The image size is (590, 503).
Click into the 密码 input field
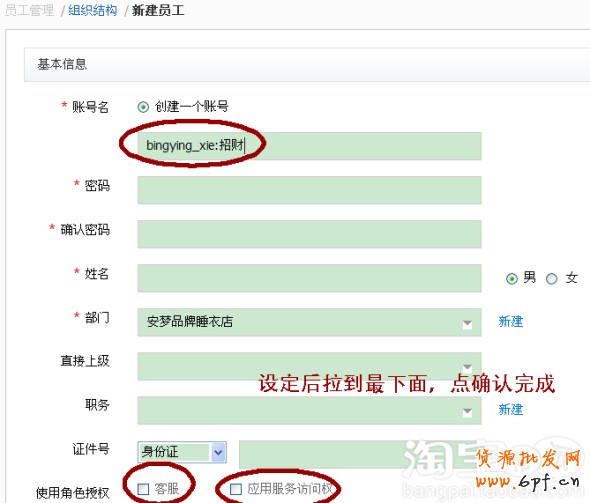(309, 190)
